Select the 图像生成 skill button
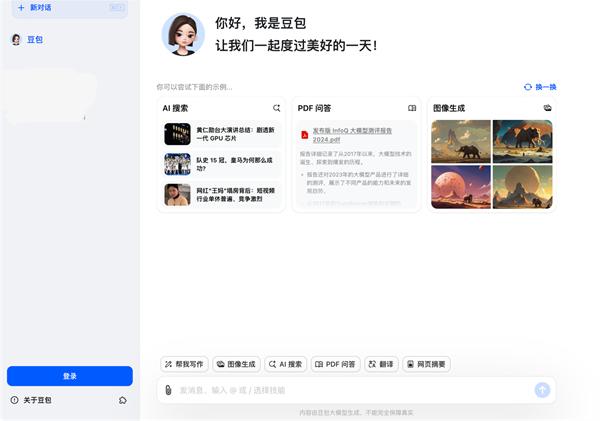Screen dimensions: 600x421 [x=236, y=364]
